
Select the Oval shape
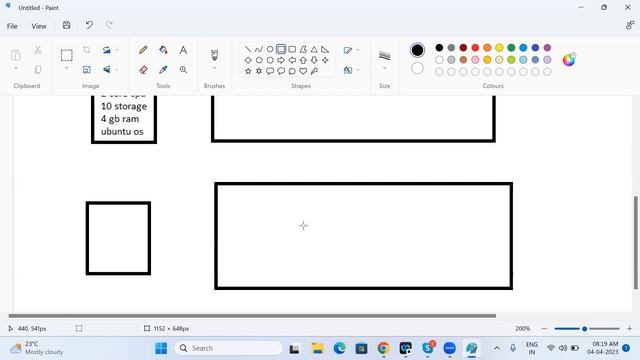click(270, 49)
